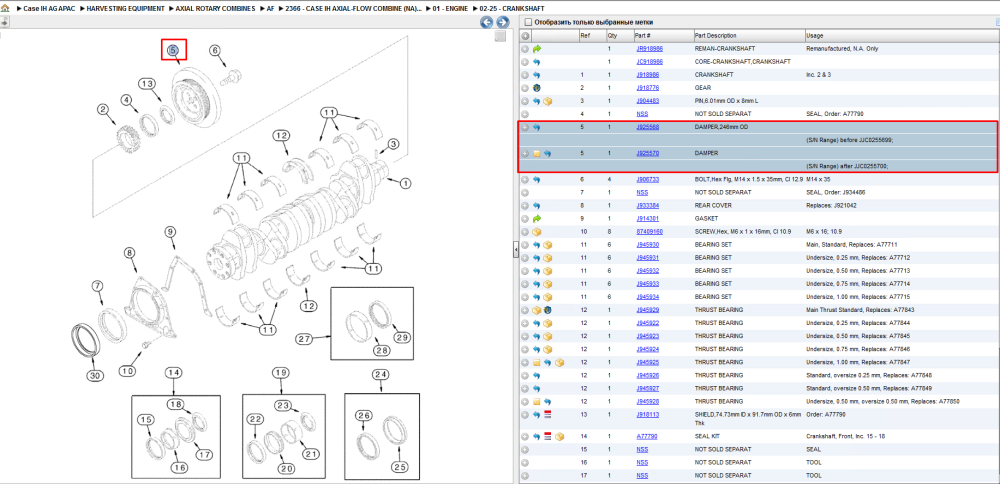Open 'AF' breadcrumb
The width and height of the screenshot is (1000, 484).
coord(270,9)
